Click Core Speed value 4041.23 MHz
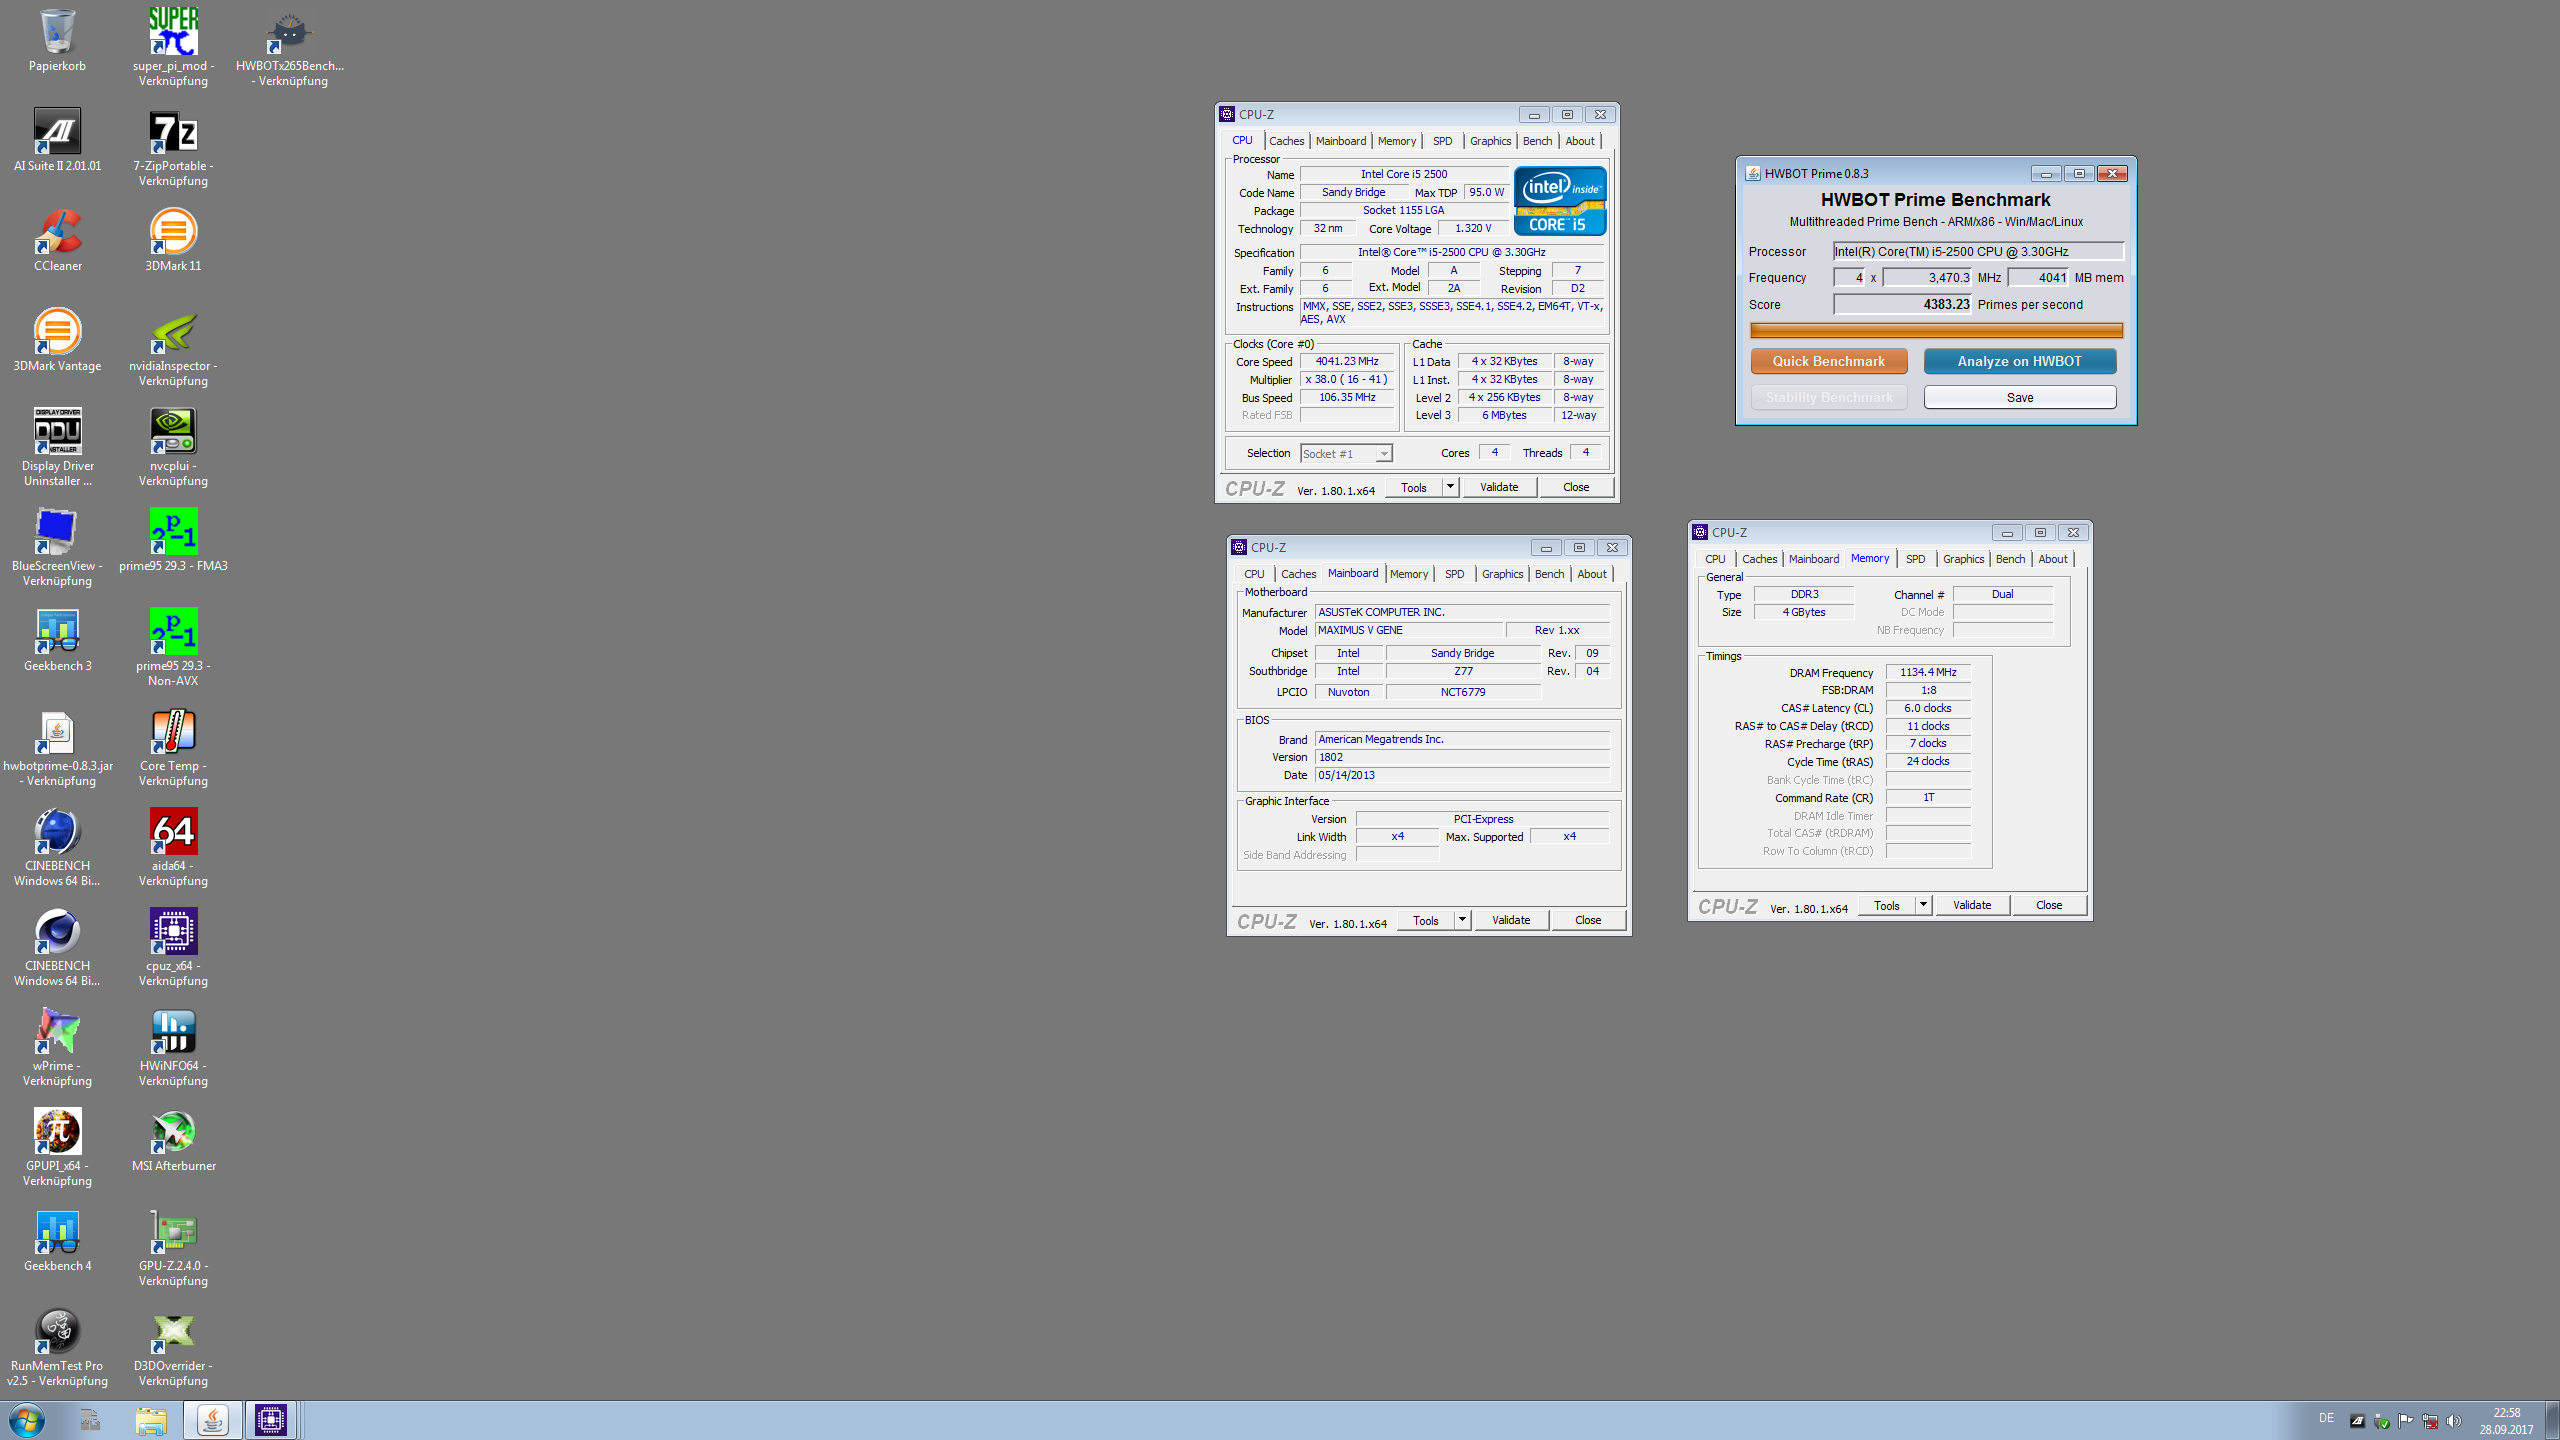This screenshot has width=2560, height=1440. pos(1347,362)
